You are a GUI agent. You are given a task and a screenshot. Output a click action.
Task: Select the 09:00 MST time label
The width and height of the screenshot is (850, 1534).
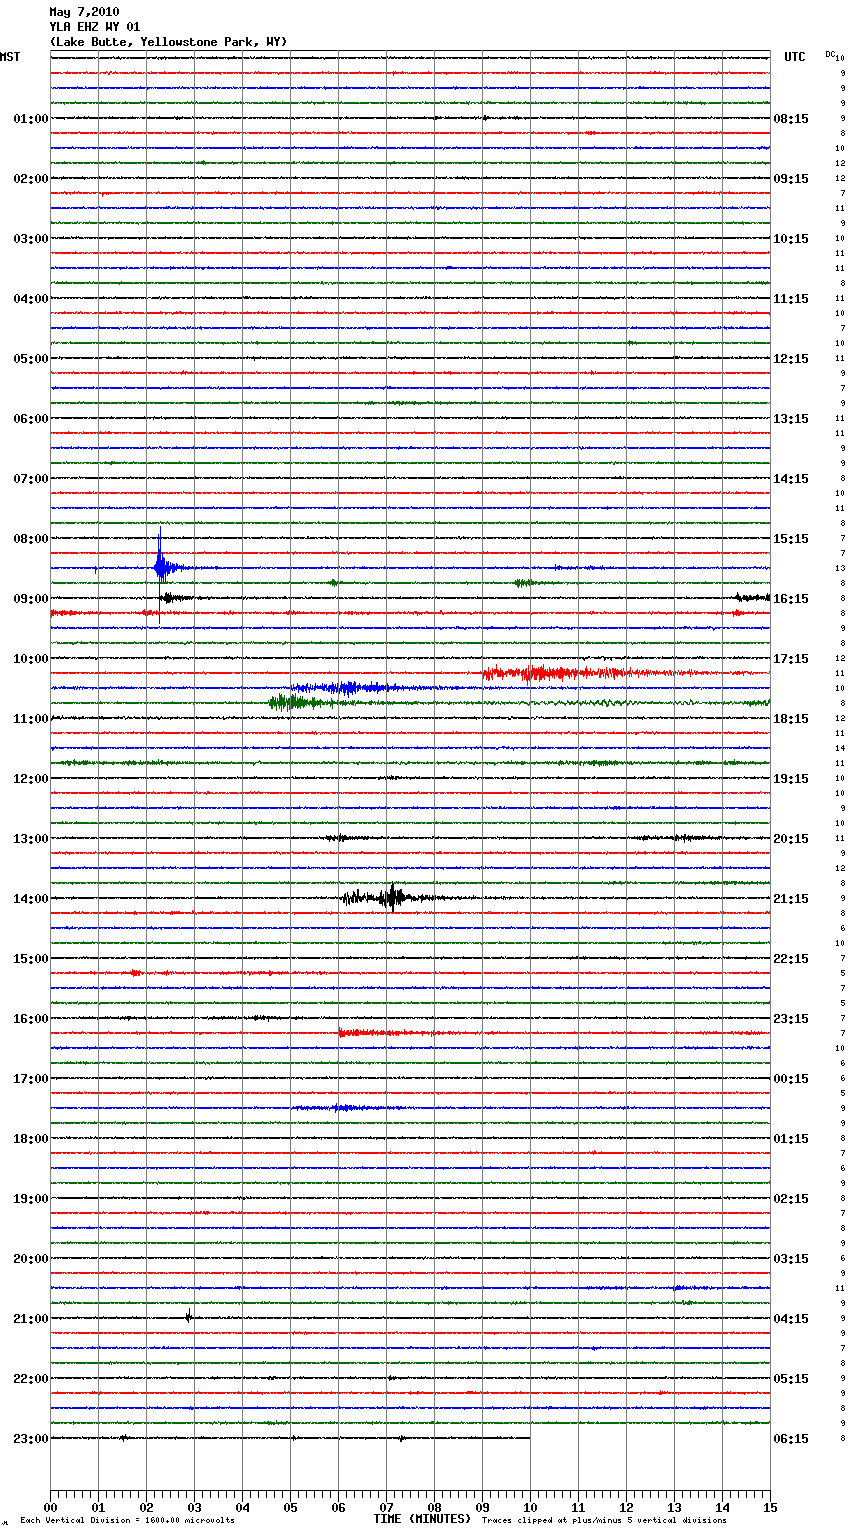(x=30, y=599)
